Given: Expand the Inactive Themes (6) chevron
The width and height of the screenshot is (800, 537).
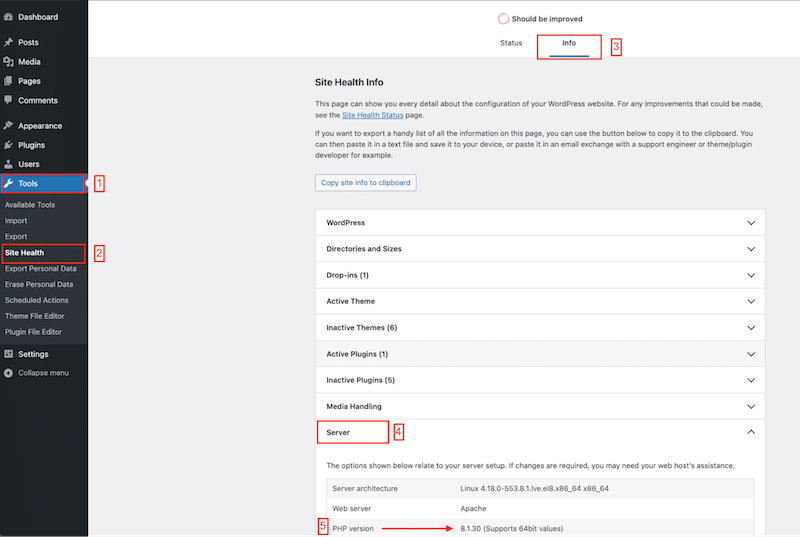Looking at the screenshot, I should (751, 328).
